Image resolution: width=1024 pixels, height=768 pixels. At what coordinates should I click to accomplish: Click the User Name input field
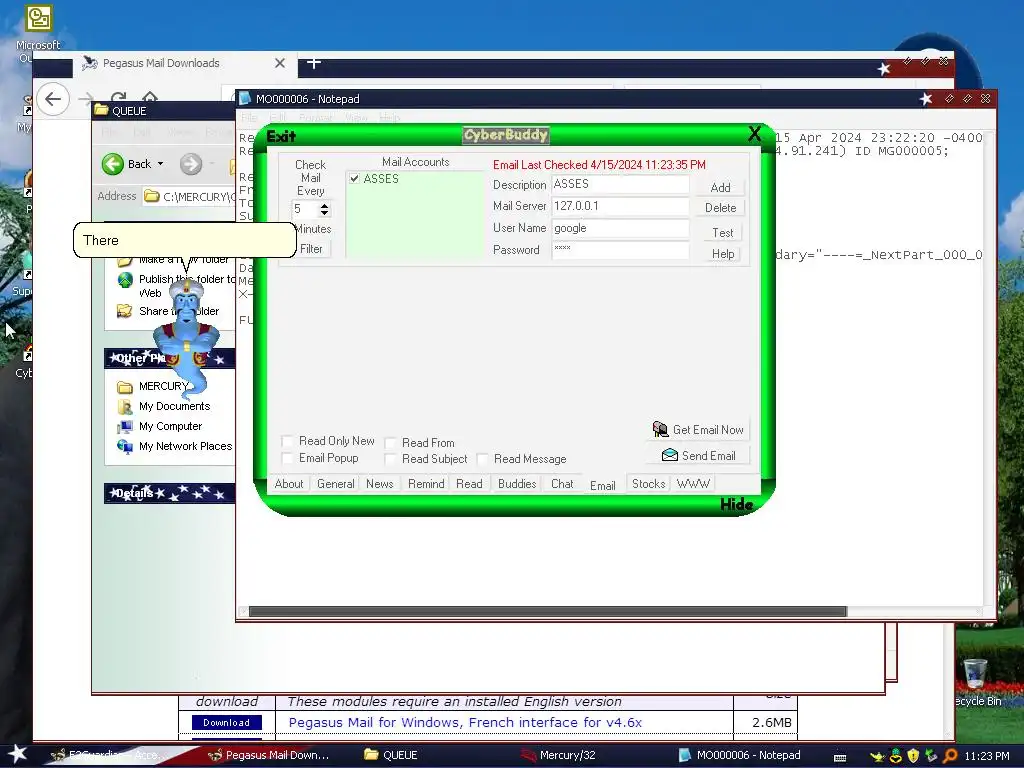coord(620,228)
